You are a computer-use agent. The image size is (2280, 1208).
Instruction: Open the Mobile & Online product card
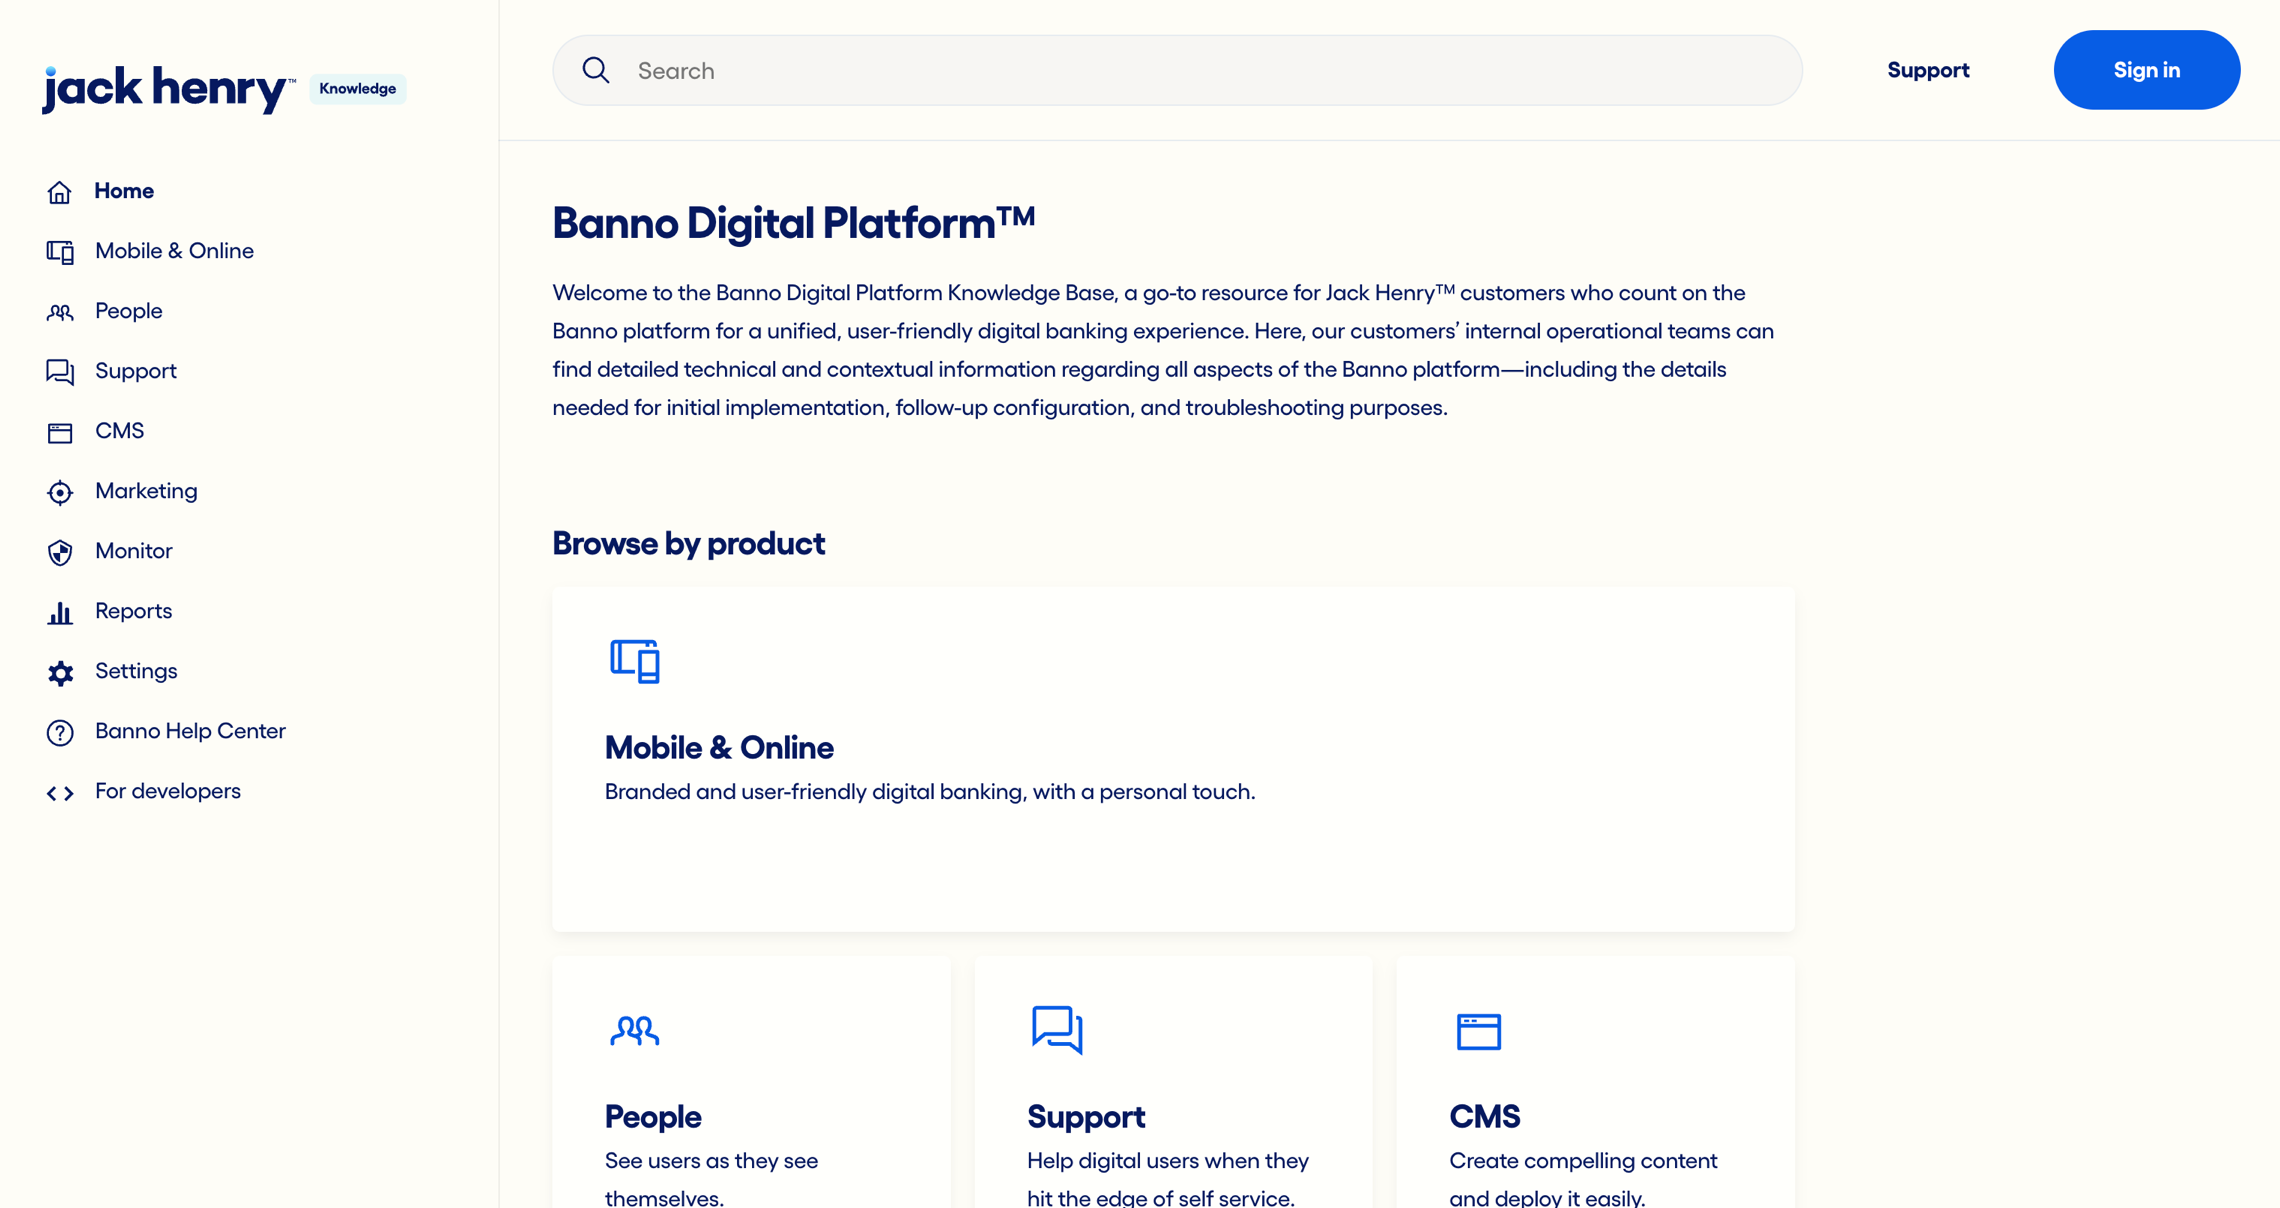(x=1172, y=758)
